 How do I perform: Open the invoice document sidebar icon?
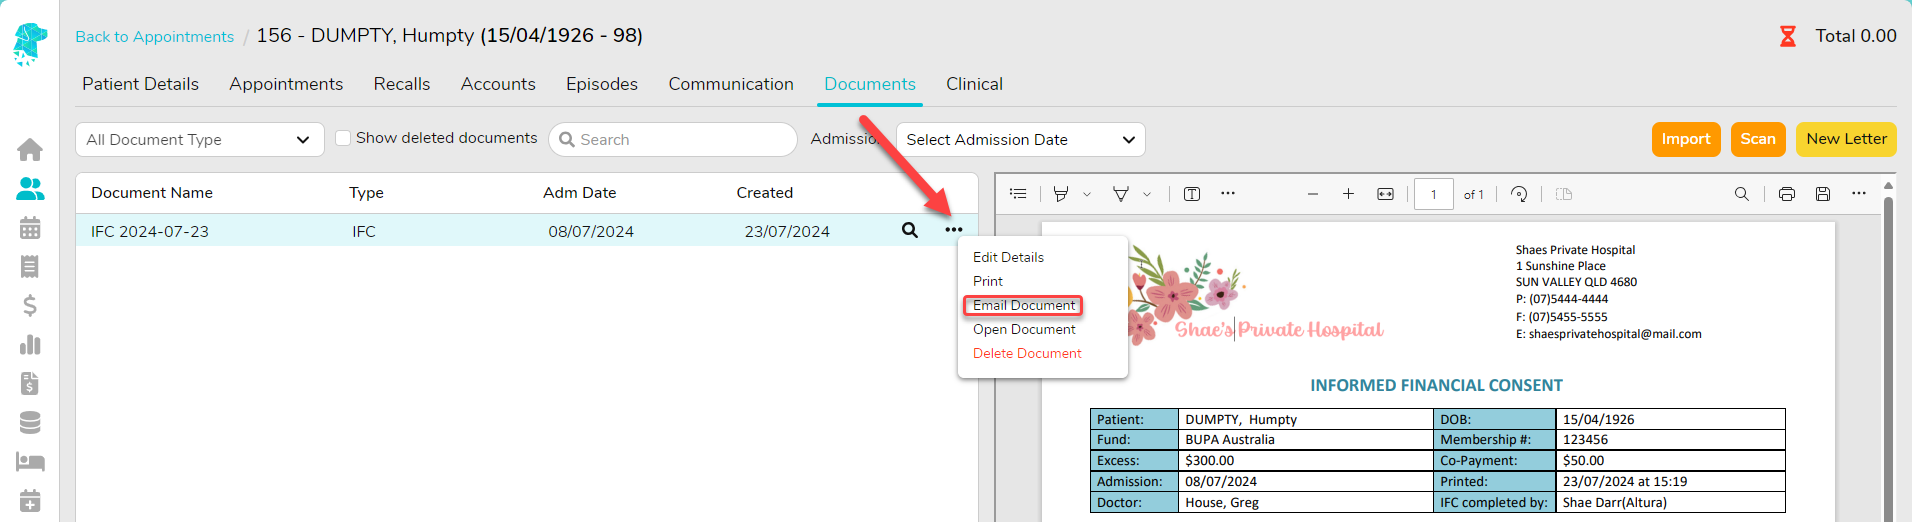point(30,384)
